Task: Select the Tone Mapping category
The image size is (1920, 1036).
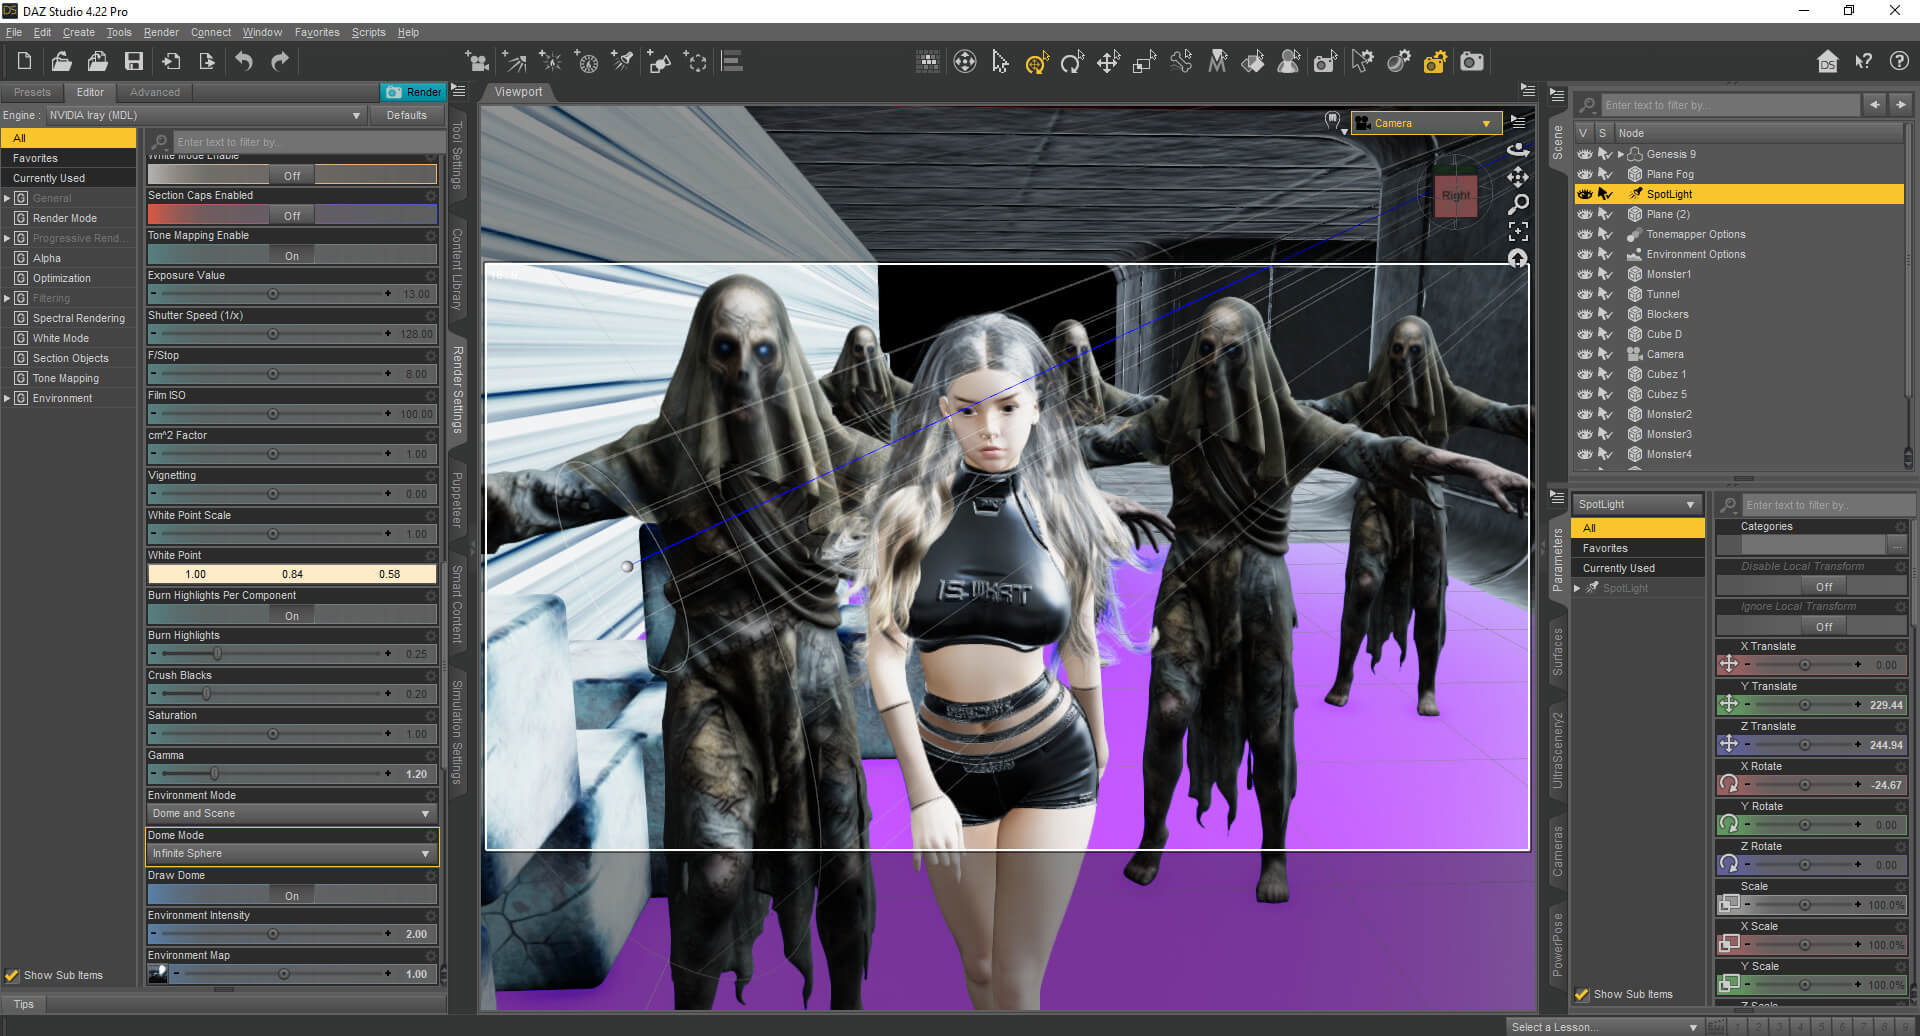Action: [66, 378]
